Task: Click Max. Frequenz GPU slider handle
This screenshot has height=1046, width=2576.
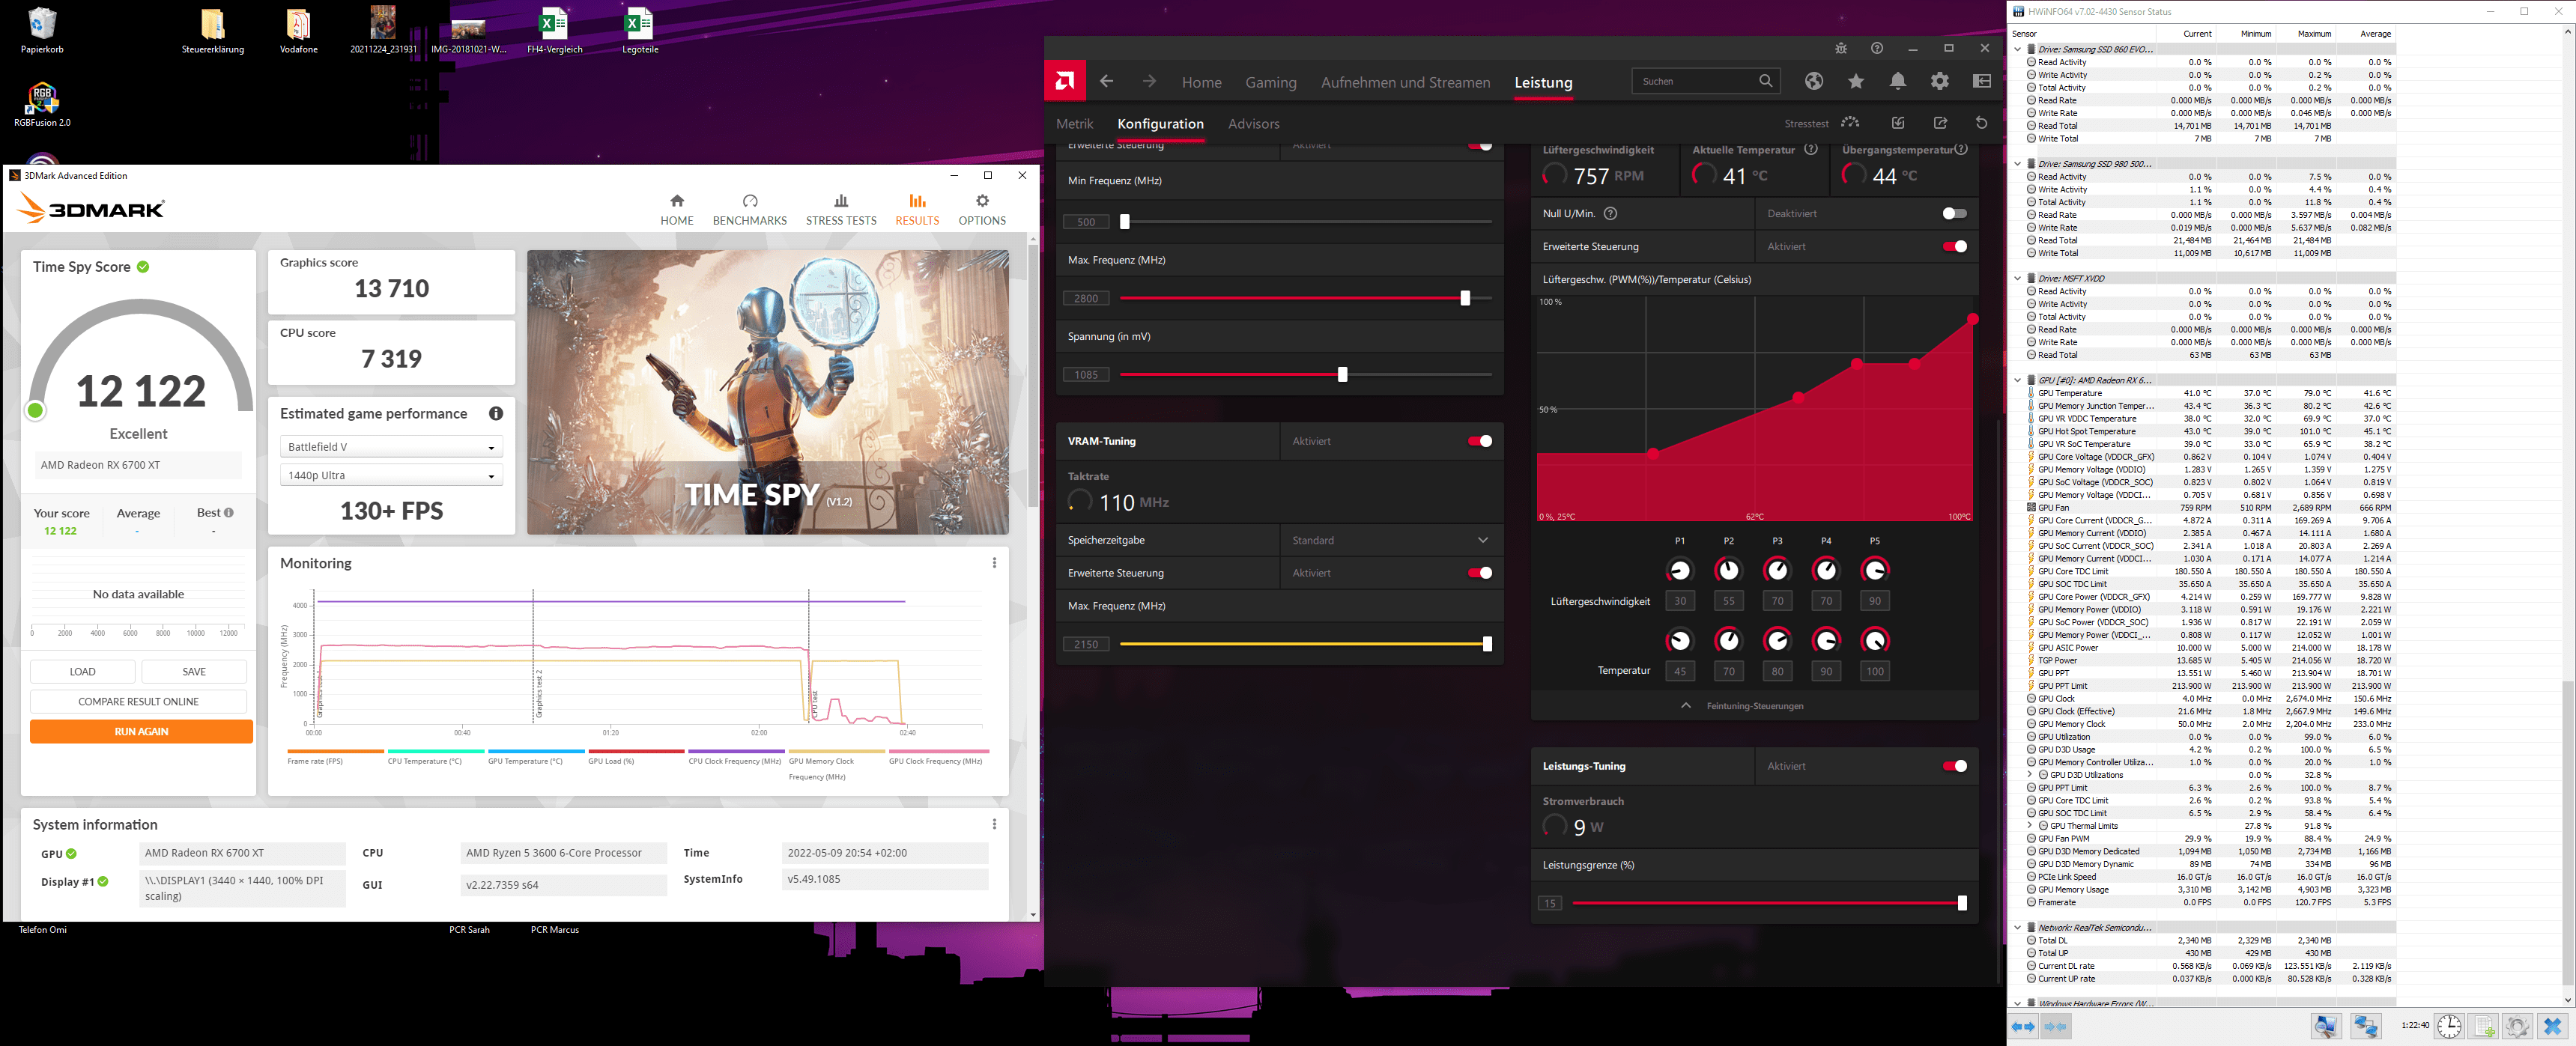Action: point(1465,298)
